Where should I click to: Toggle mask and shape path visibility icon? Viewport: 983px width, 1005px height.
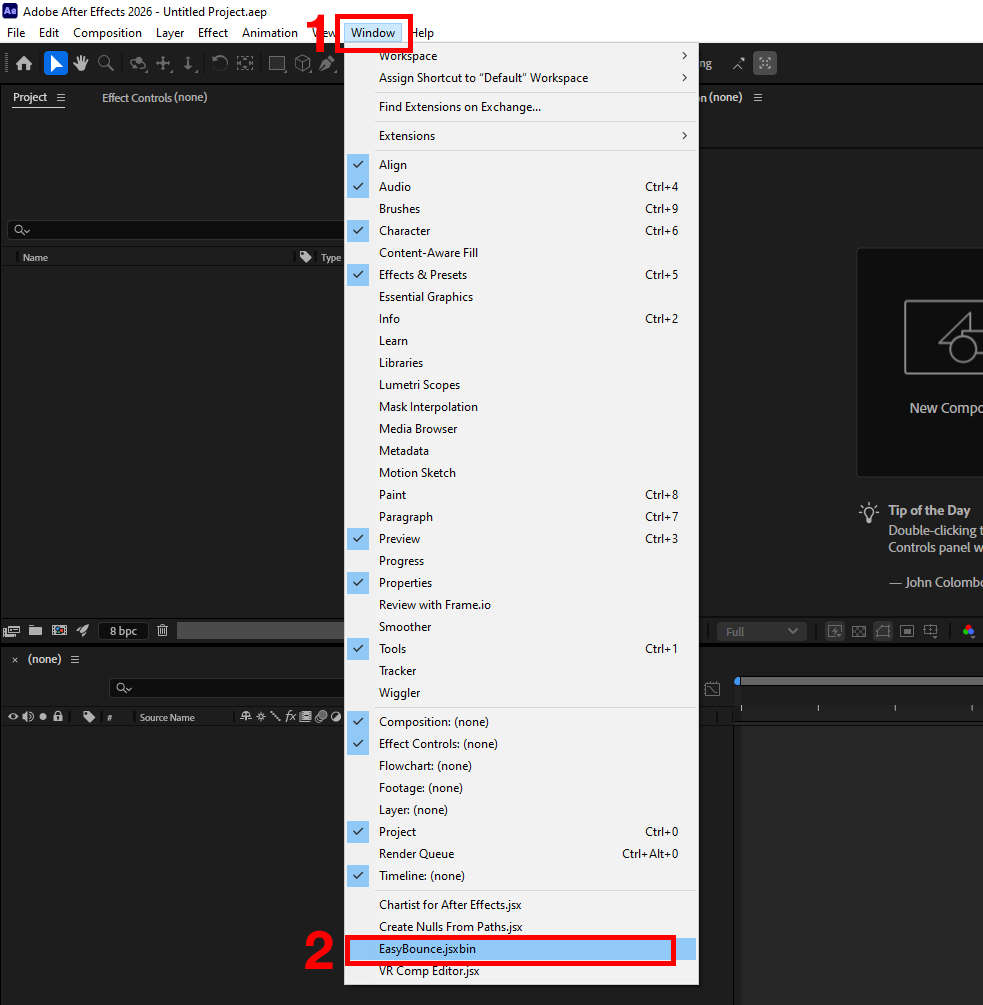tap(883, 631)
